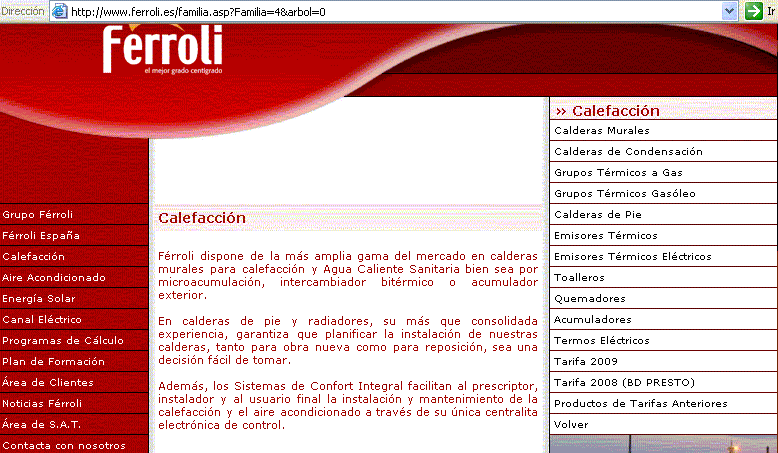Click Grupos Térmicos a Gas link
This screenshot has width=778, height=453.
pyautogui.click(x=618, y=173)
